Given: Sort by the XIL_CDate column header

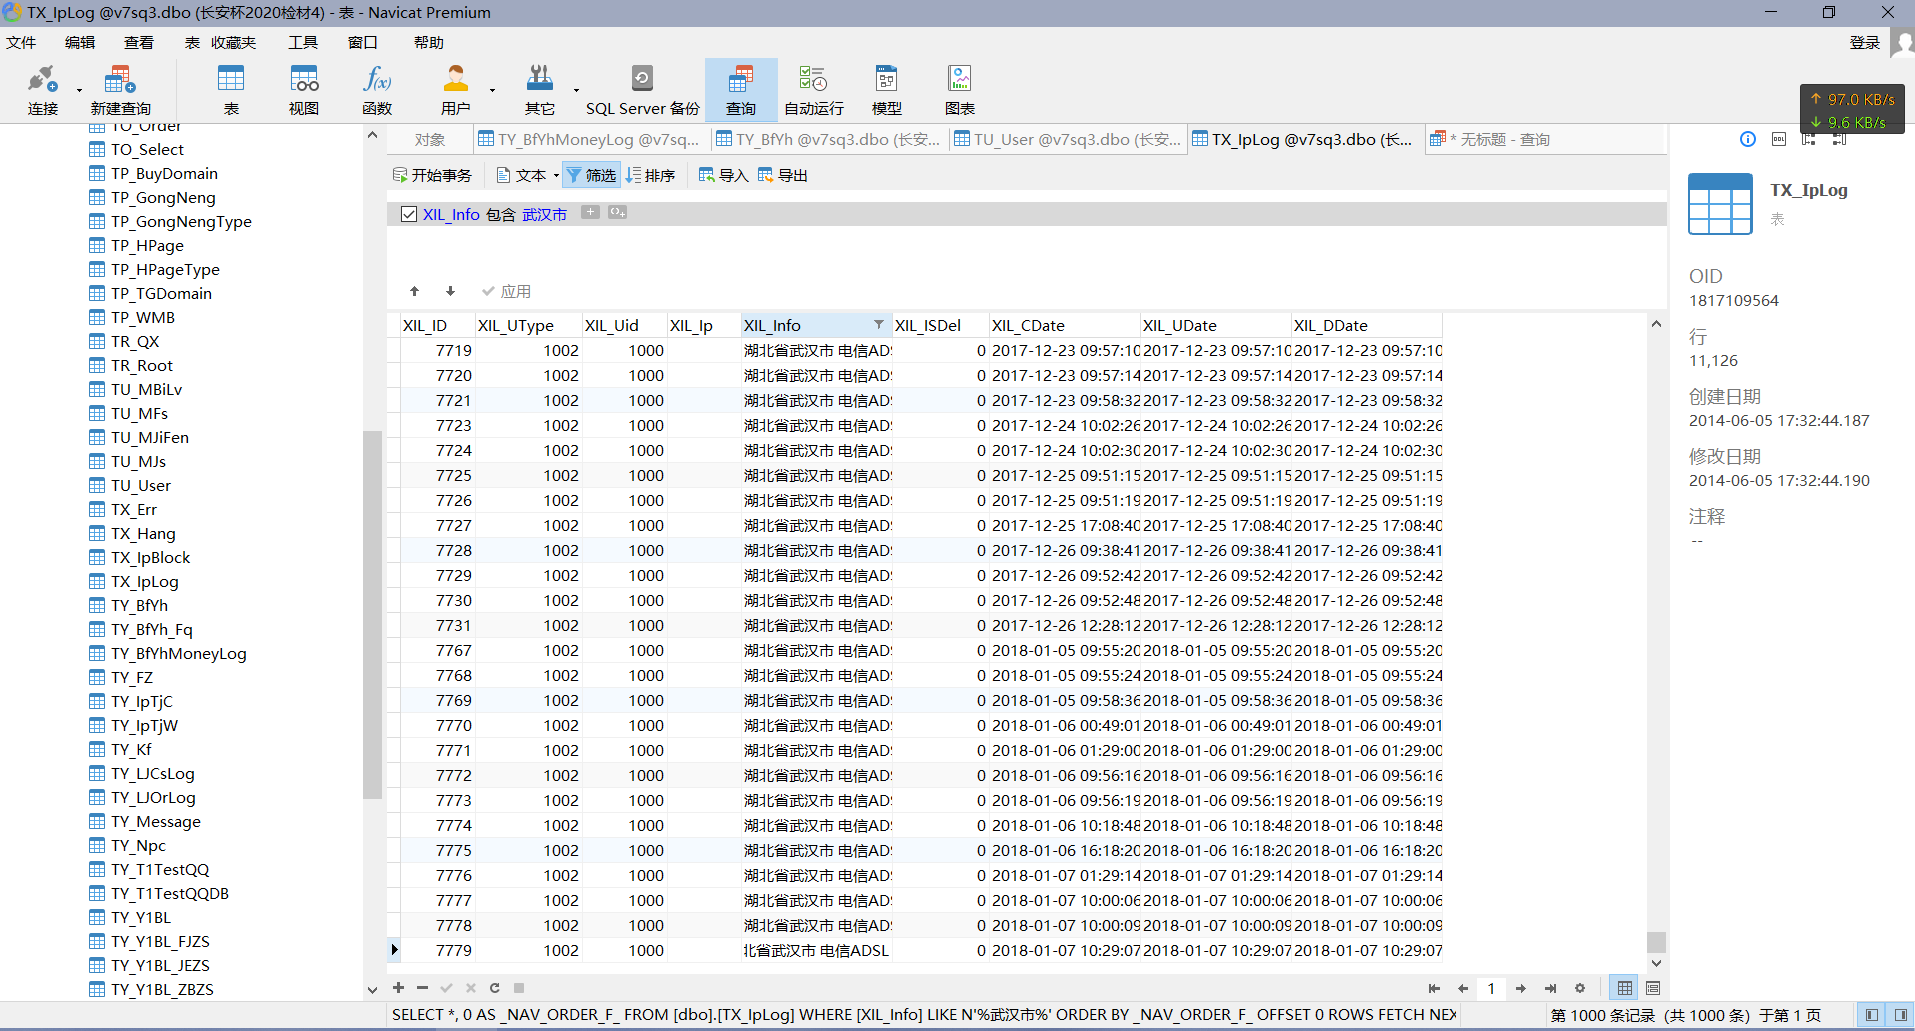Looking at the screenshot, I should pyautogui.click(x=1064, y=325).
